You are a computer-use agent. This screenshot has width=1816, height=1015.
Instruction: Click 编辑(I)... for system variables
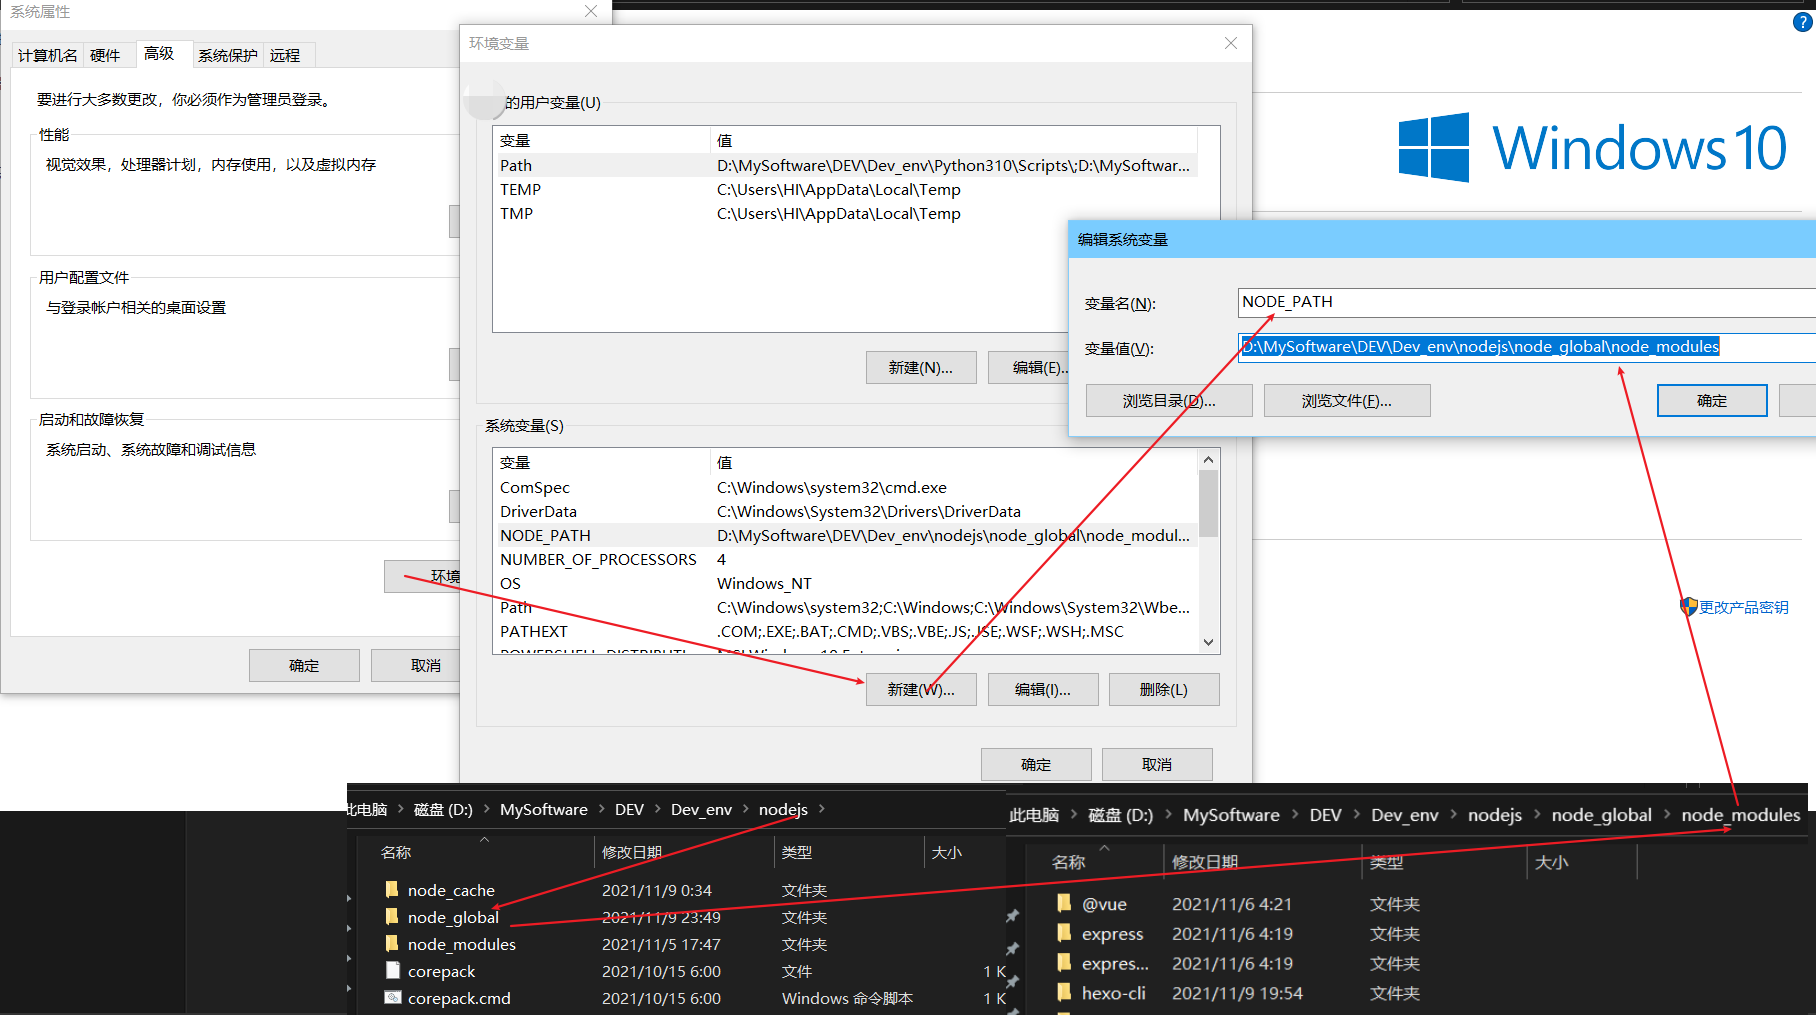tap(1043, 689)
